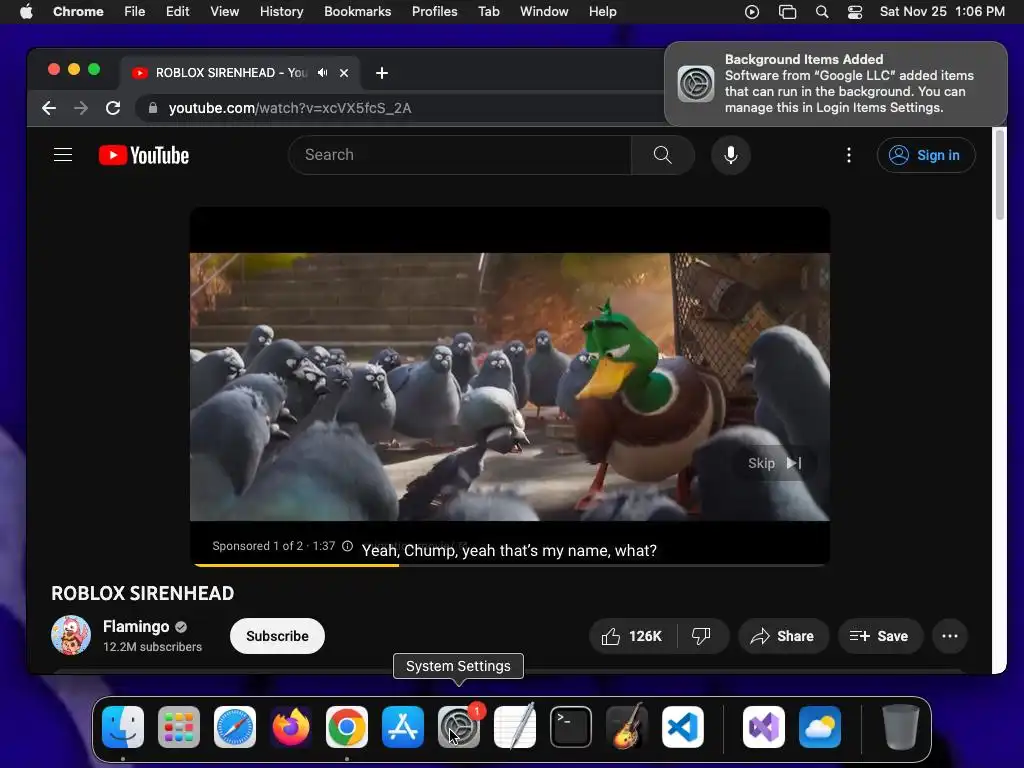Open YouTube settings three-dot menu
Screen dimensions: 1024x768
(x=848, y=155)
